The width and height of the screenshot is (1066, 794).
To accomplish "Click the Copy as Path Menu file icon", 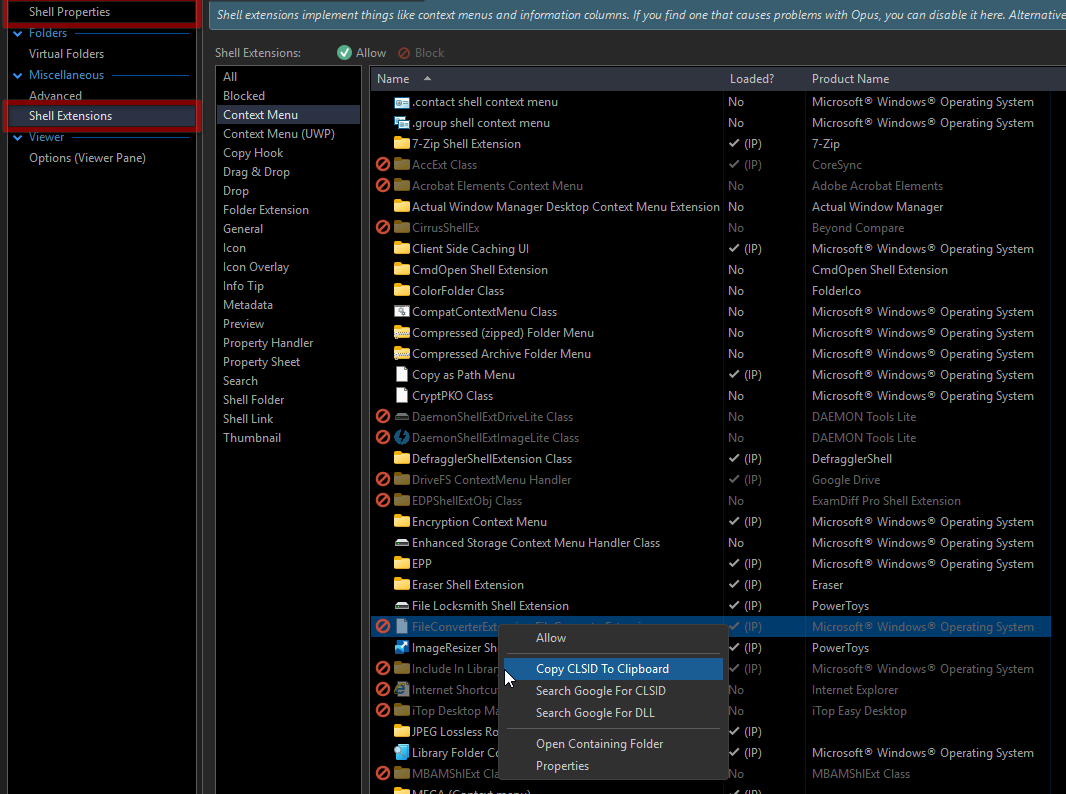I will pos(402,375).
